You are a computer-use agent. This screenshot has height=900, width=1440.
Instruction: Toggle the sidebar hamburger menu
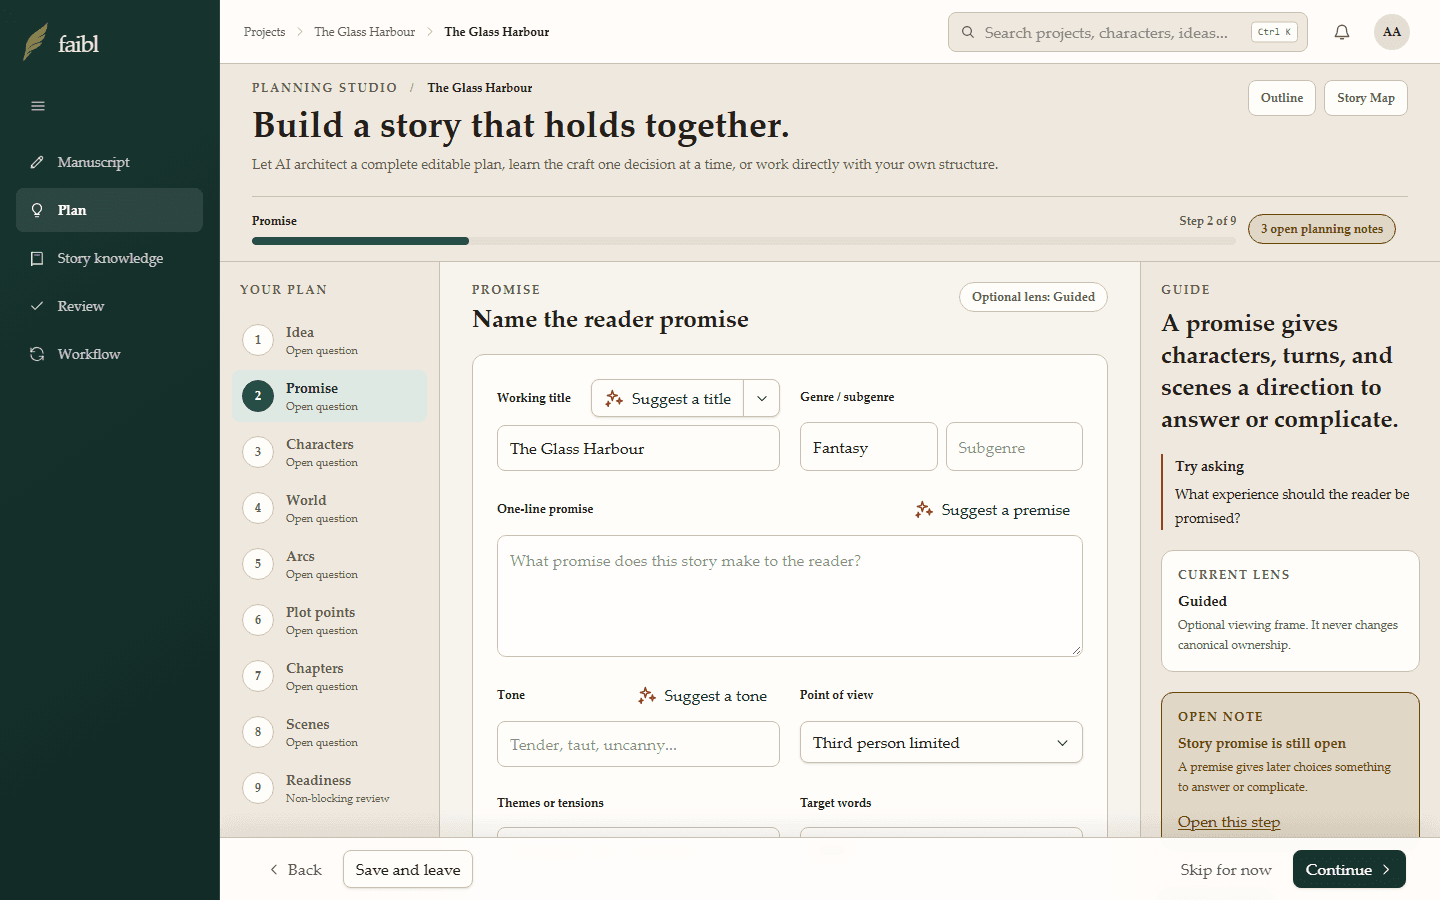click(38, 106)
